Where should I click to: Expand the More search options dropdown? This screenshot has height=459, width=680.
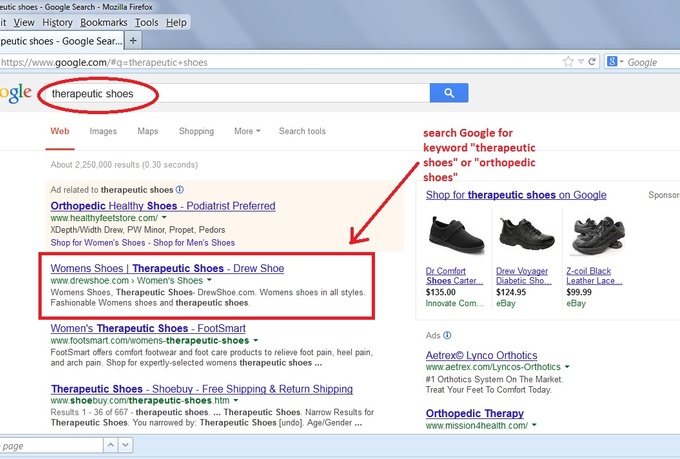(x=246, y=131)
